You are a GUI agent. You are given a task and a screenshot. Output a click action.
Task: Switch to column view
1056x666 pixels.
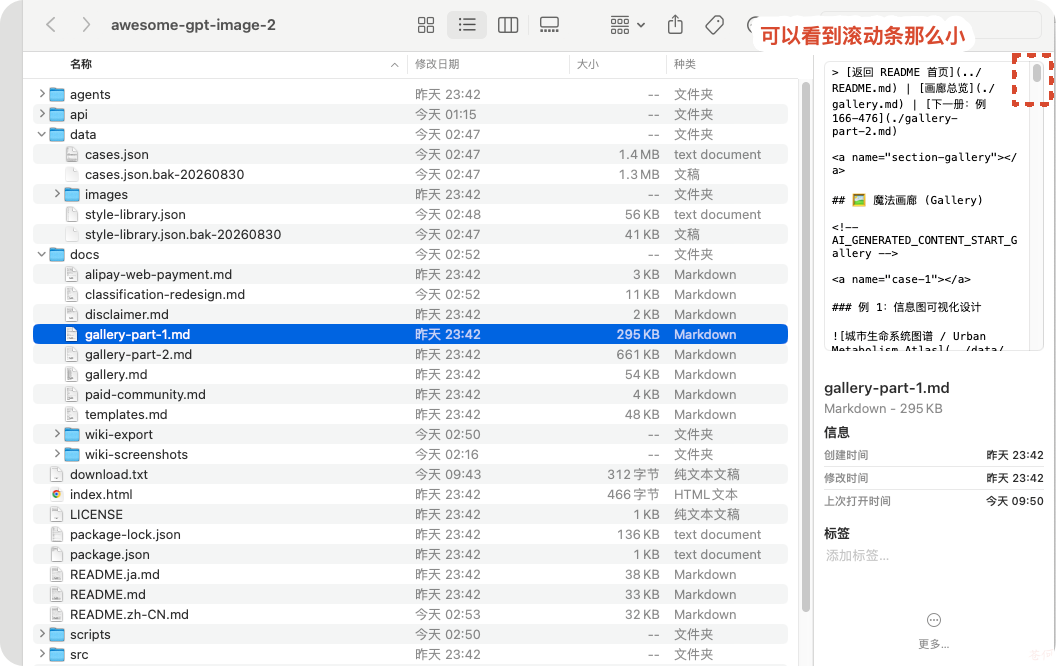pos(508,26)
